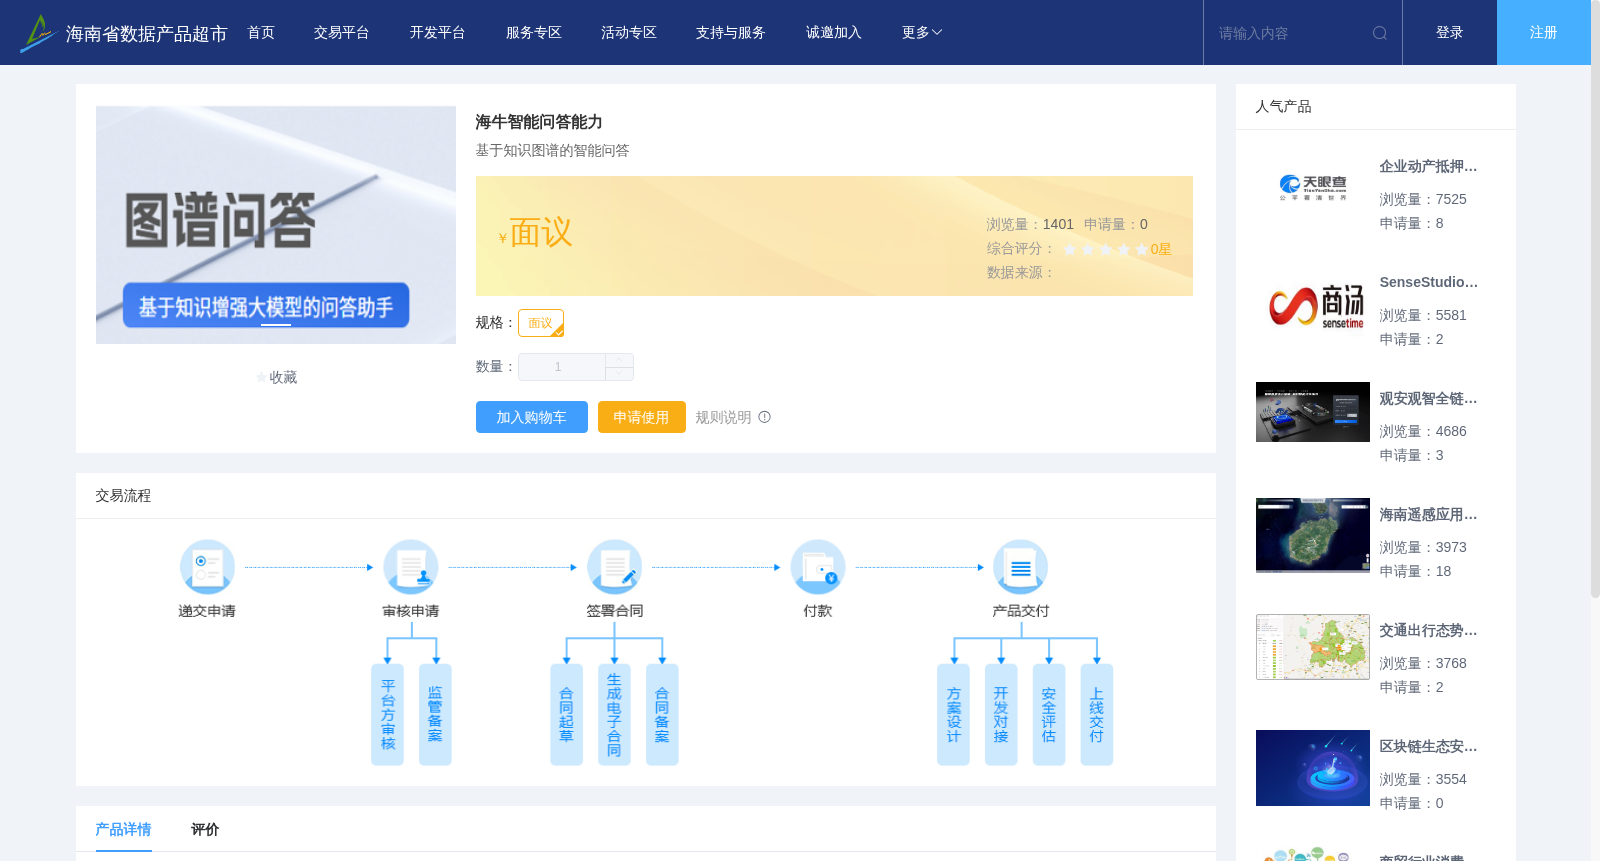This screenshot has height=861, width=1600.
Task: Click the 人气产品 panel heading
Action: click(1283, 106)
